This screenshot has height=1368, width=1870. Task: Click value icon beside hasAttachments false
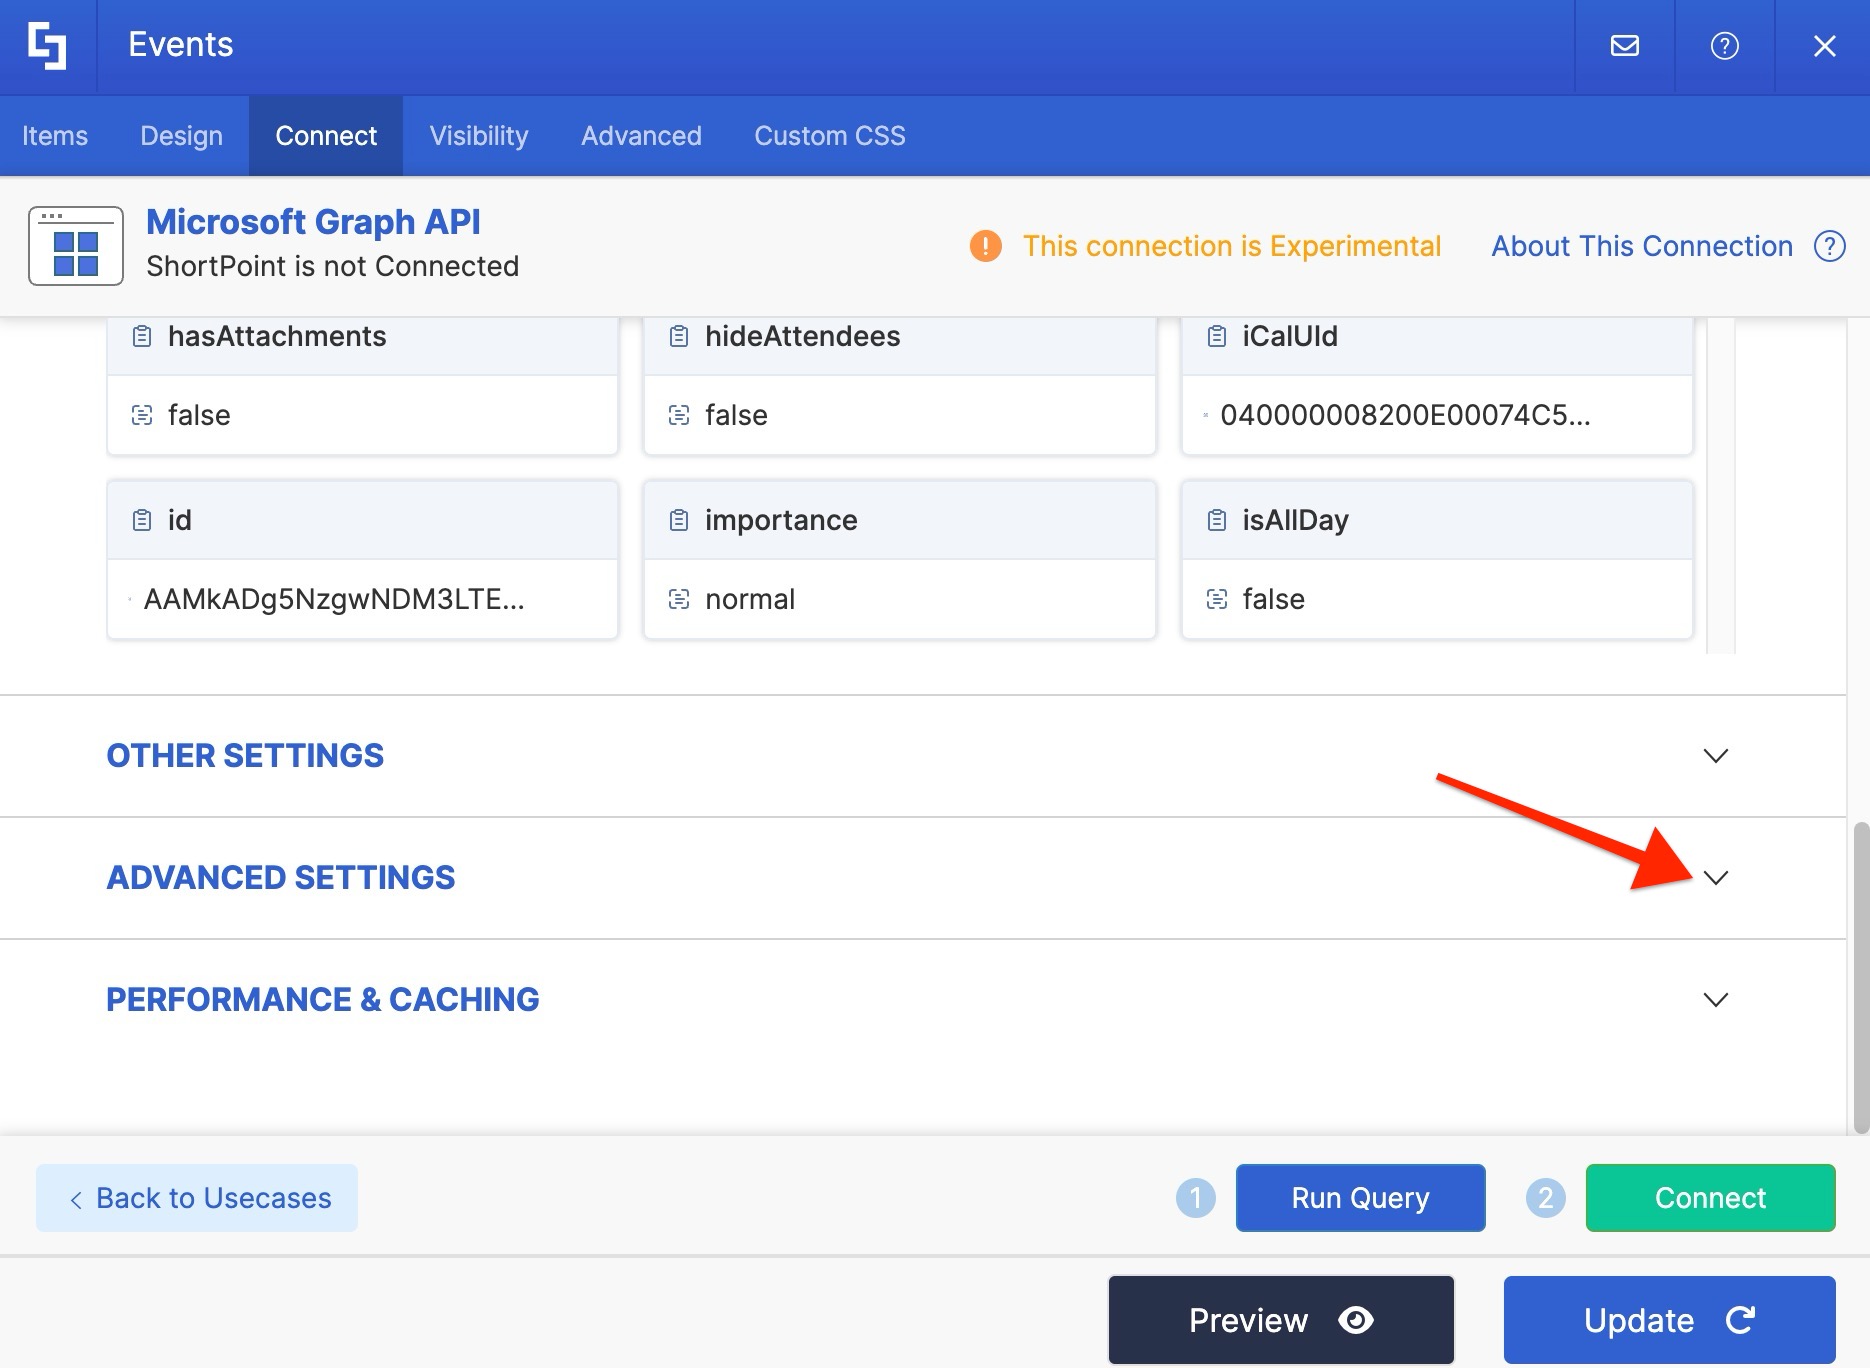(x=142, y=415)
